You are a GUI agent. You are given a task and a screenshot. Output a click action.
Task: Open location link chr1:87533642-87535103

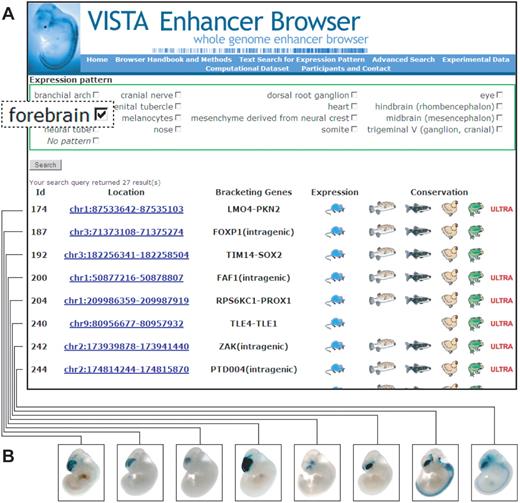(x=126, y=209)
